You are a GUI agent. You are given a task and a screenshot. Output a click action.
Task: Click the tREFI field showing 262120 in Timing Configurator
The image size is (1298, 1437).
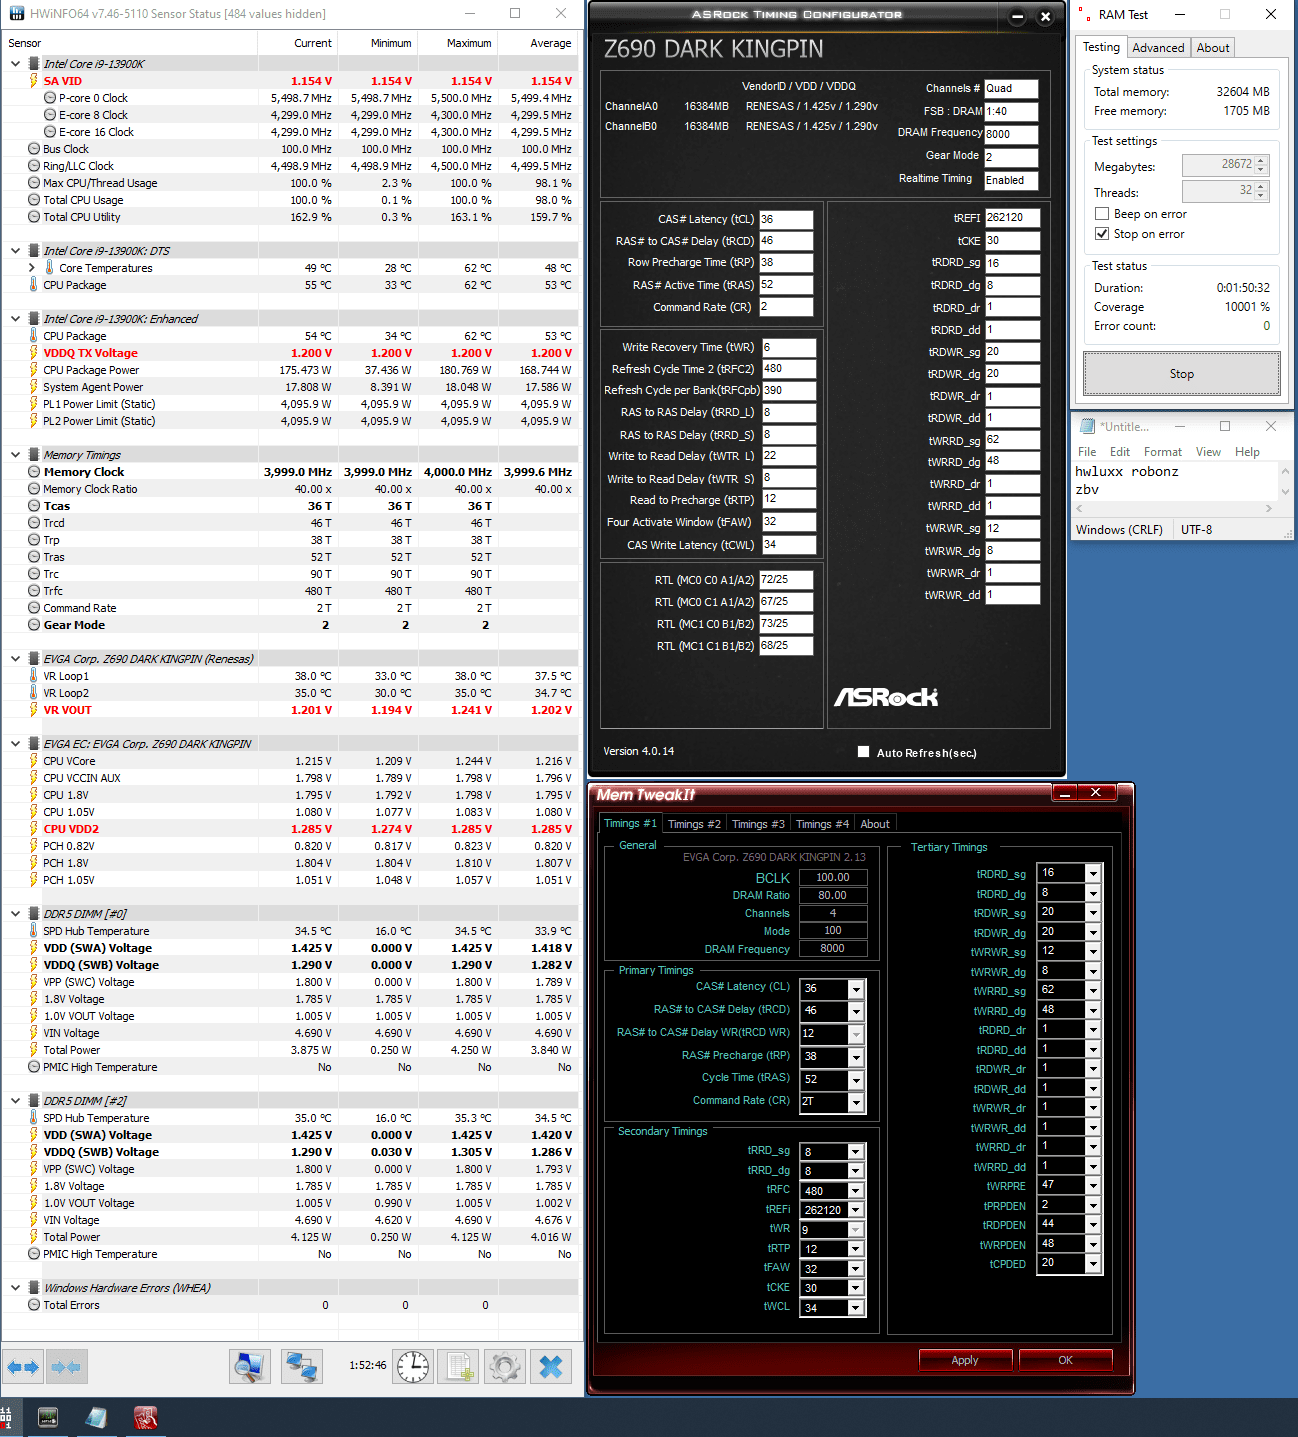click(x=1012, y=218)
